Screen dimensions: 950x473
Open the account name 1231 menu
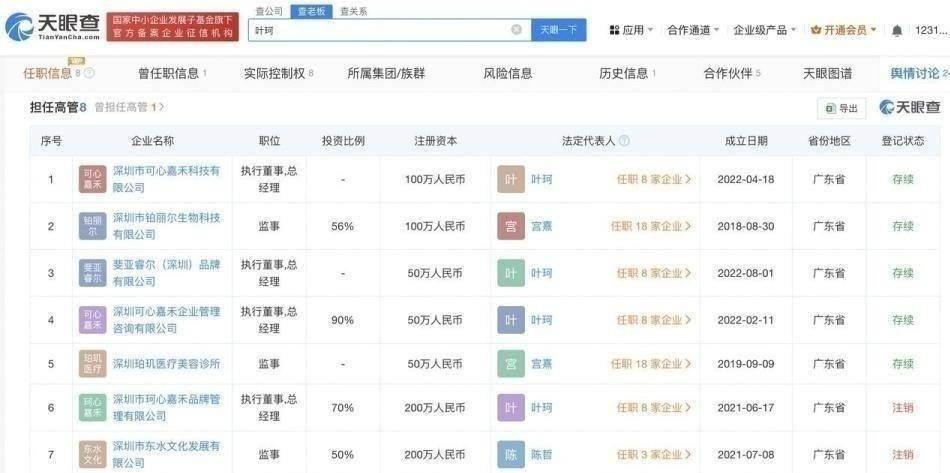coord(930,30)
